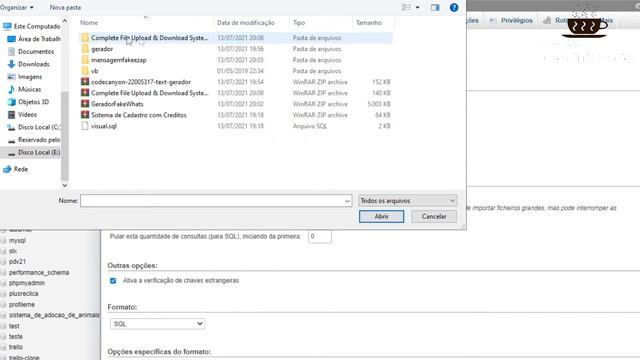This screenshot has height=360, width=640.
Task: Edit the queries to skip number field
Action: [x=320, y=236]
